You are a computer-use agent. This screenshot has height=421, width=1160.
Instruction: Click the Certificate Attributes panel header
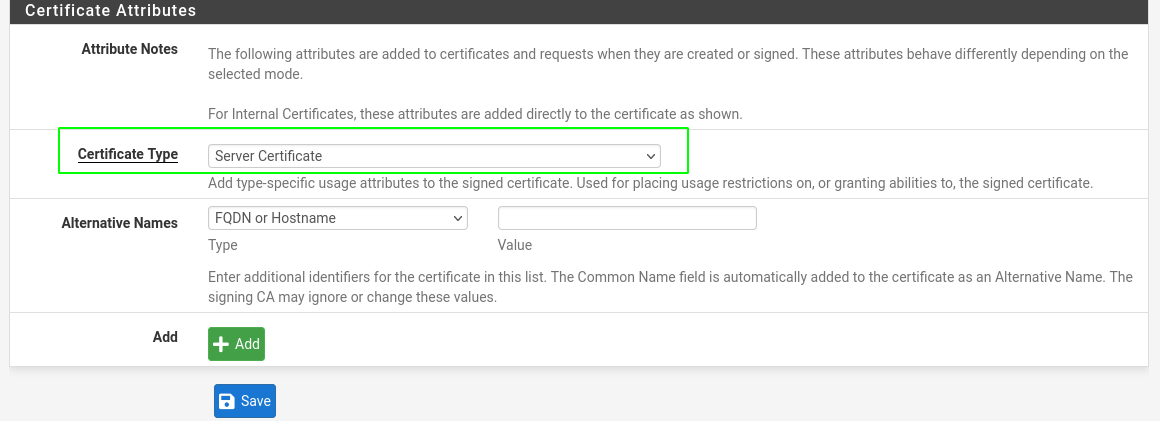click(x=580, y=11)
